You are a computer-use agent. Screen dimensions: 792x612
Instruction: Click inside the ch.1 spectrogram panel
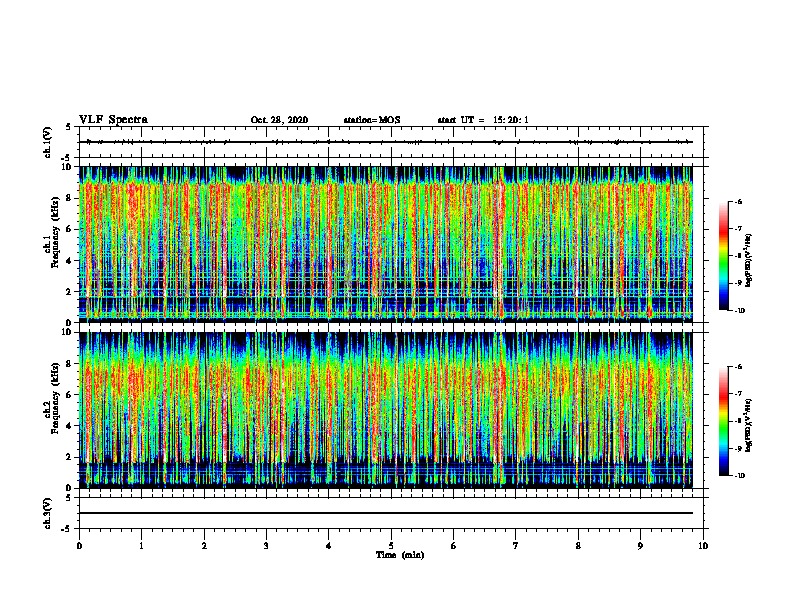(x=385, y=244)
